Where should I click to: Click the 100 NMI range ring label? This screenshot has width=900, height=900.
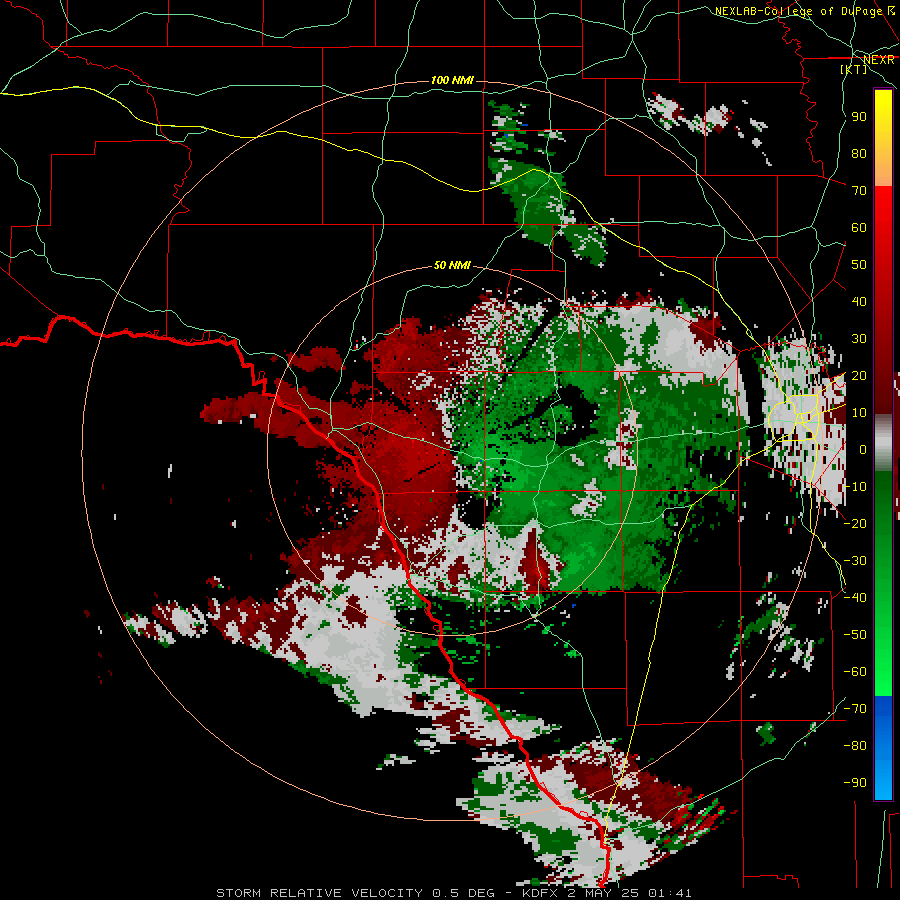[452, 80]
